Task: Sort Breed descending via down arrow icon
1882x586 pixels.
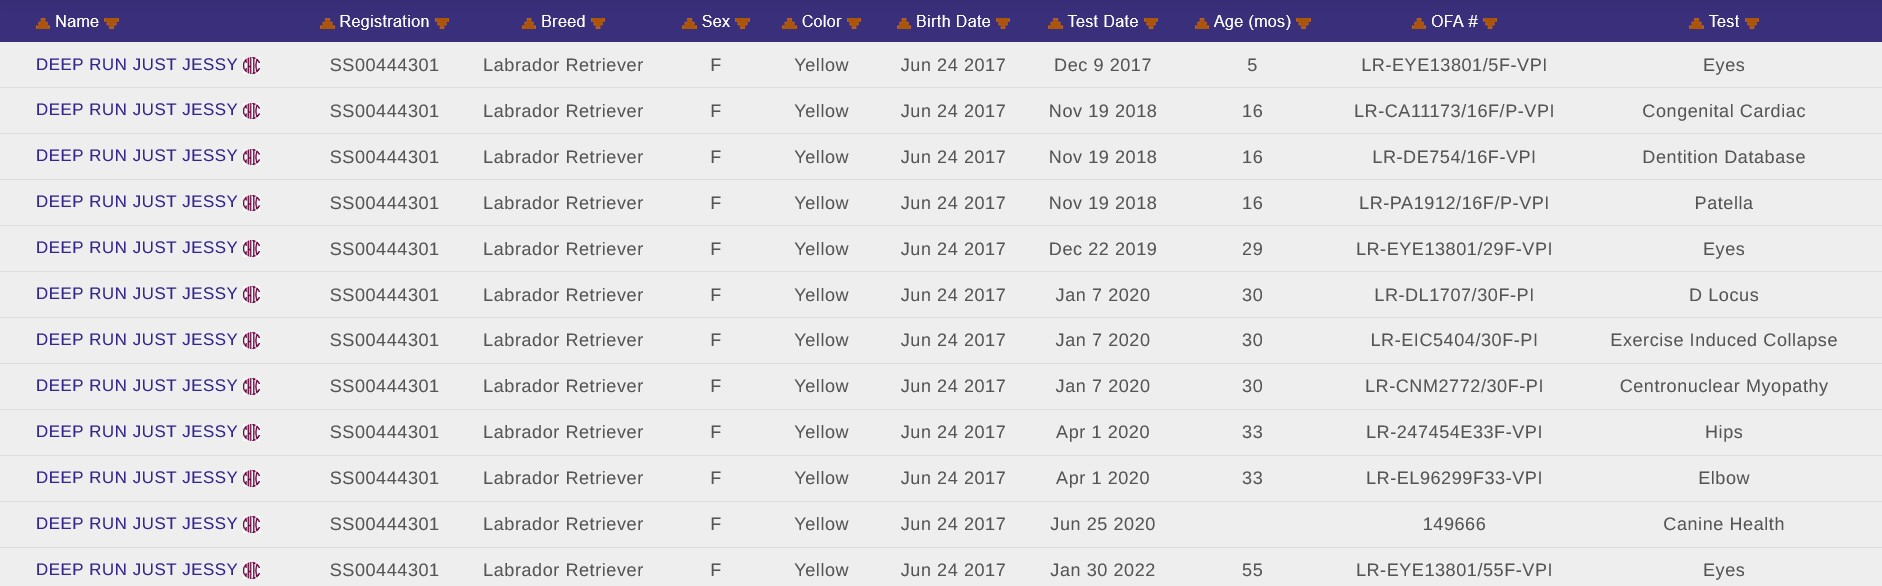Action: [598, 23]
